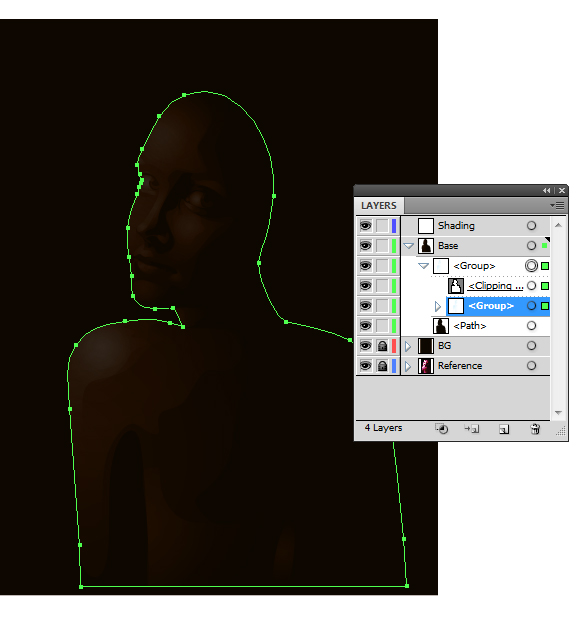The height and width of the screenshot is (620, 576).
Task: Click Create New Layer icon
Action: (504, 429)
